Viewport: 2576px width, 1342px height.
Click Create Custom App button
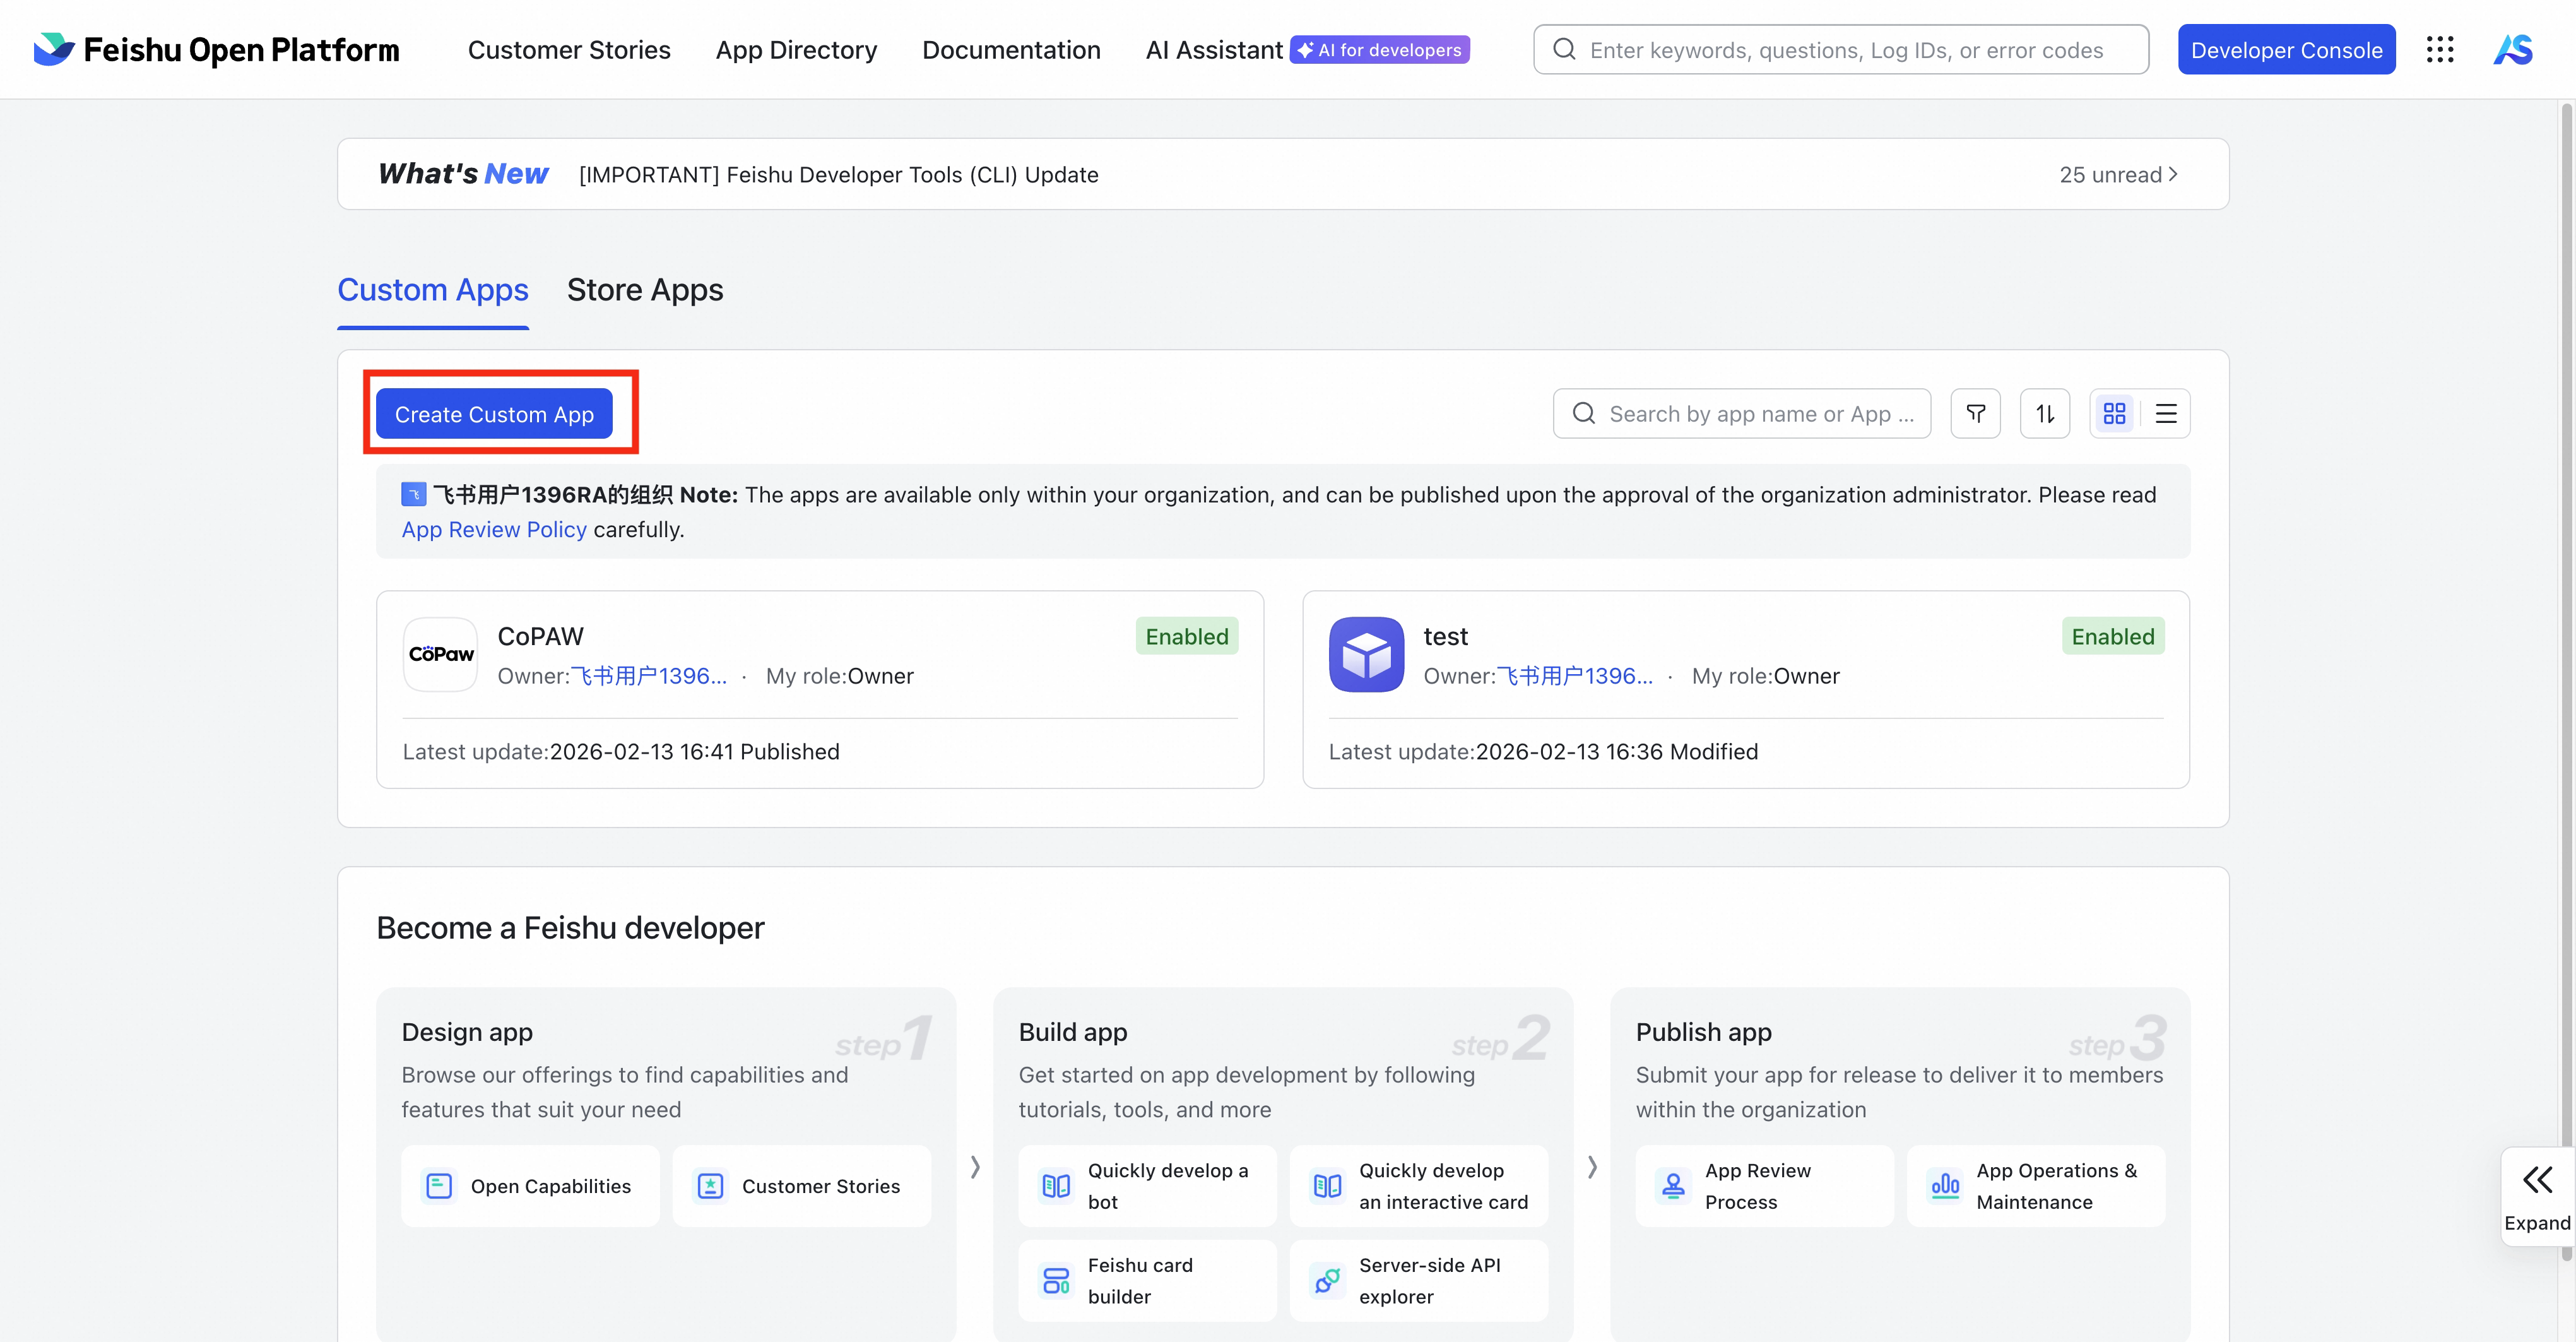(494, 414)
